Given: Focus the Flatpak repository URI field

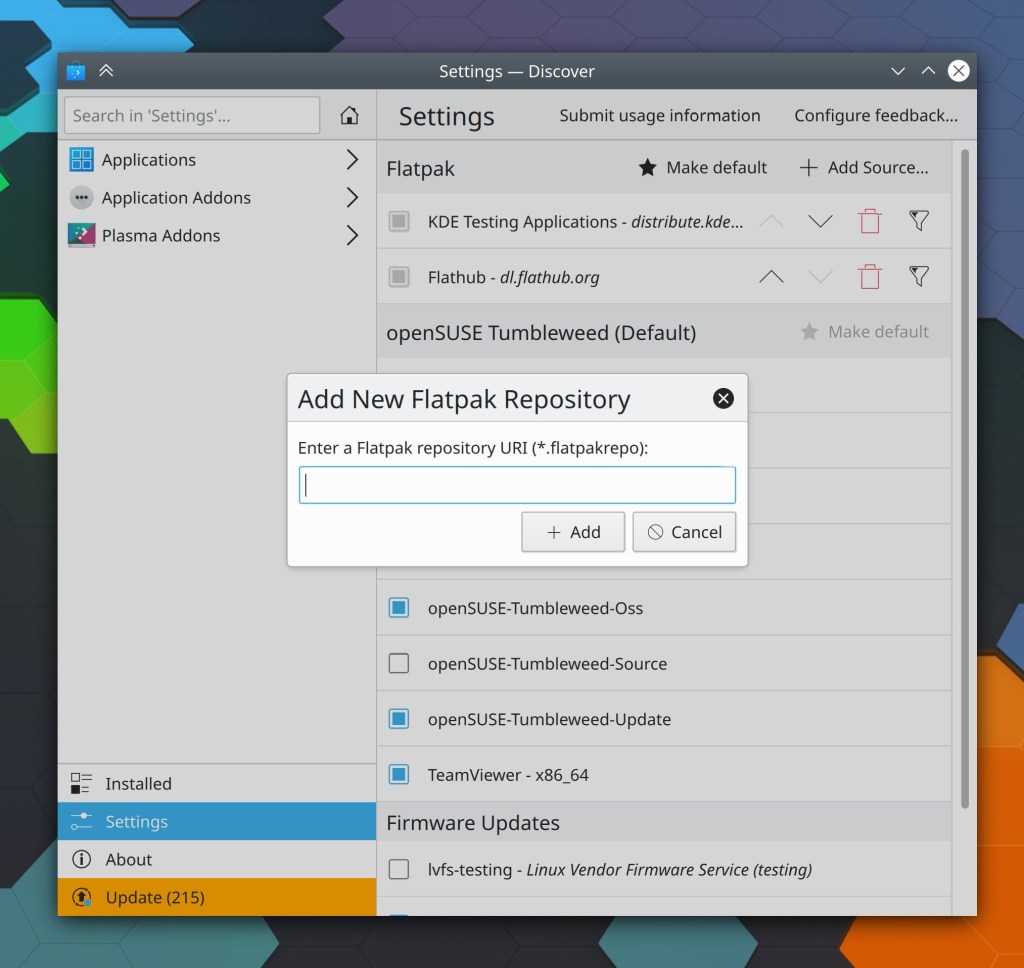Looking at the screenshot, I should click(517, 486).
